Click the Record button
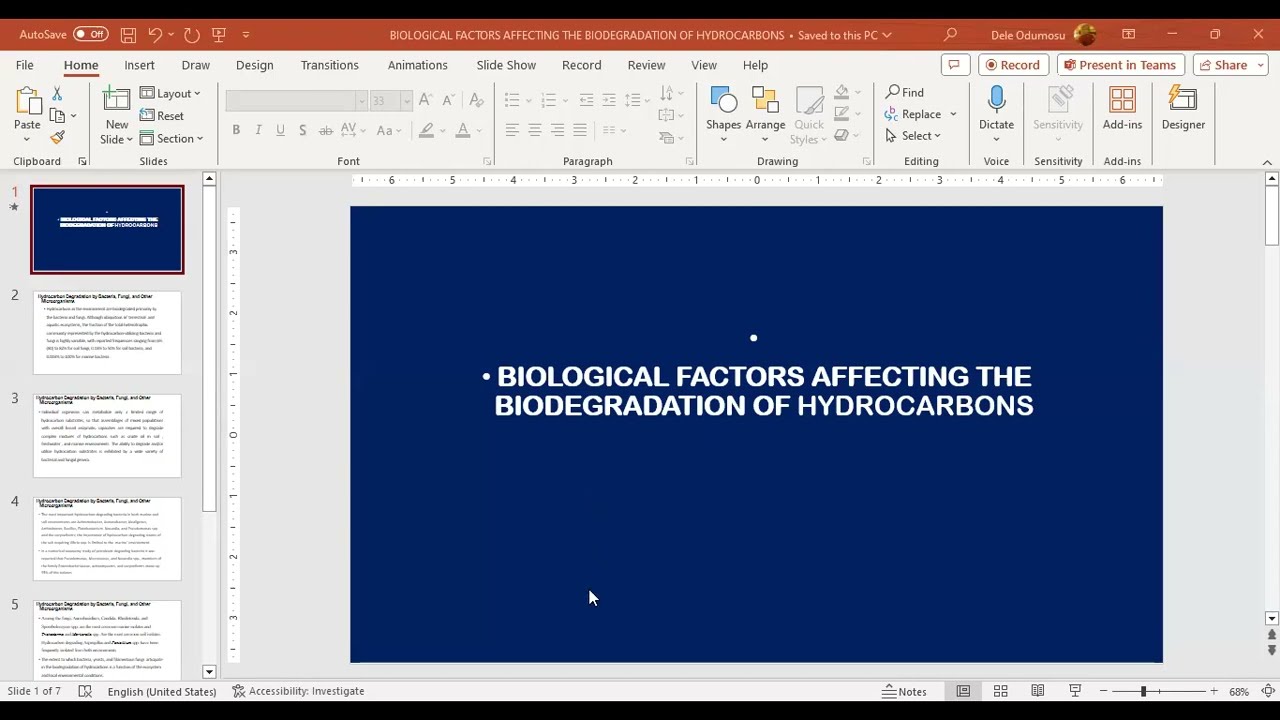 [1012, 65]
